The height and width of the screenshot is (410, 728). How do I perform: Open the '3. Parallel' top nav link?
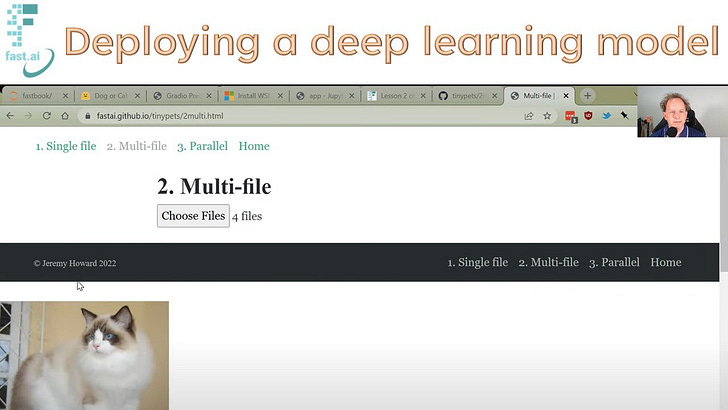click(x=202, y=146)
